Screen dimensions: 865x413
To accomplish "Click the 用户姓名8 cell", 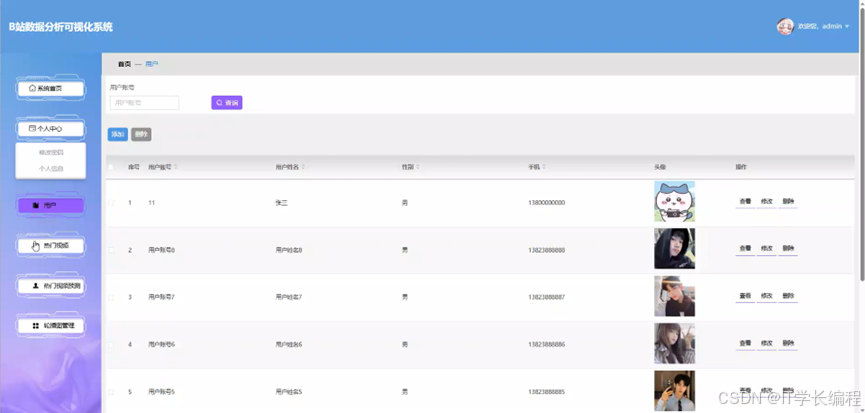I will tap(289, 250).
